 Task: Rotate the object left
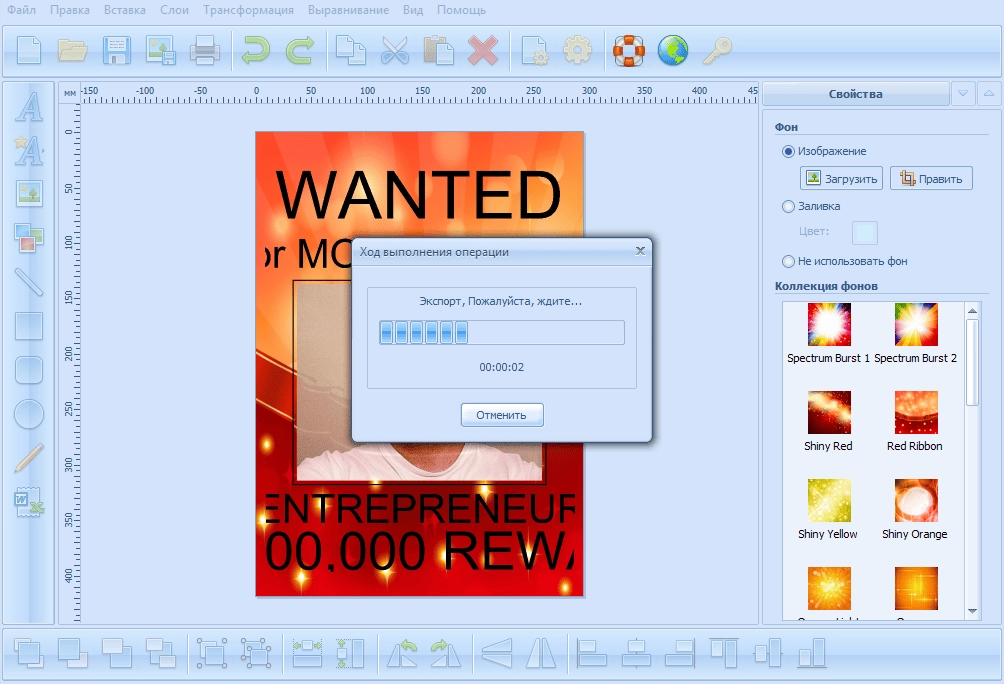(x=402, y=653)
